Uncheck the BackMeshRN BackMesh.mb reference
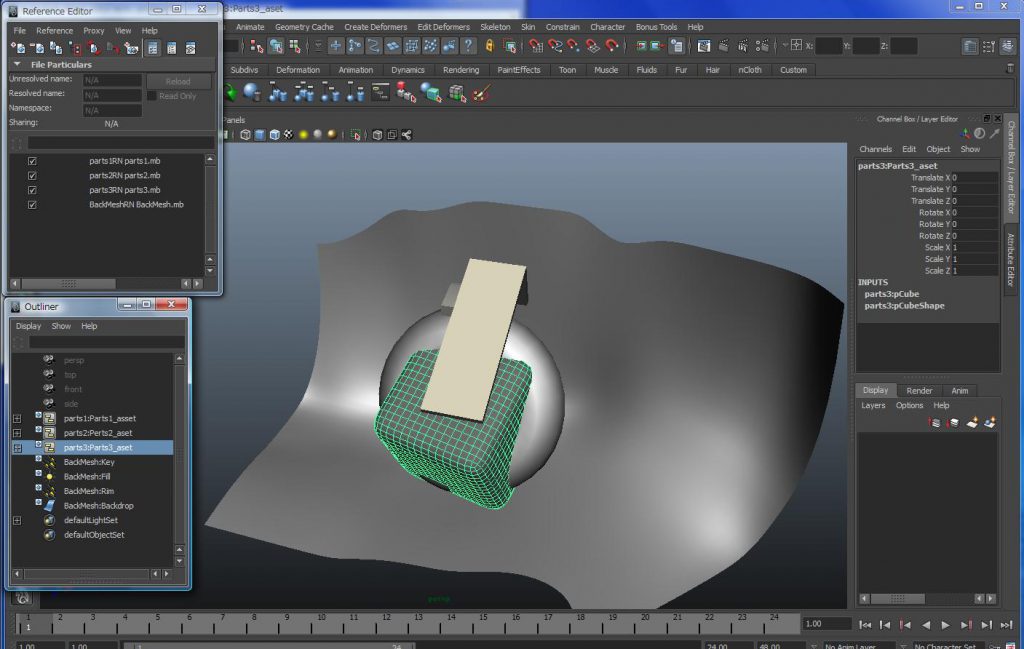 (x=32, y=205)
